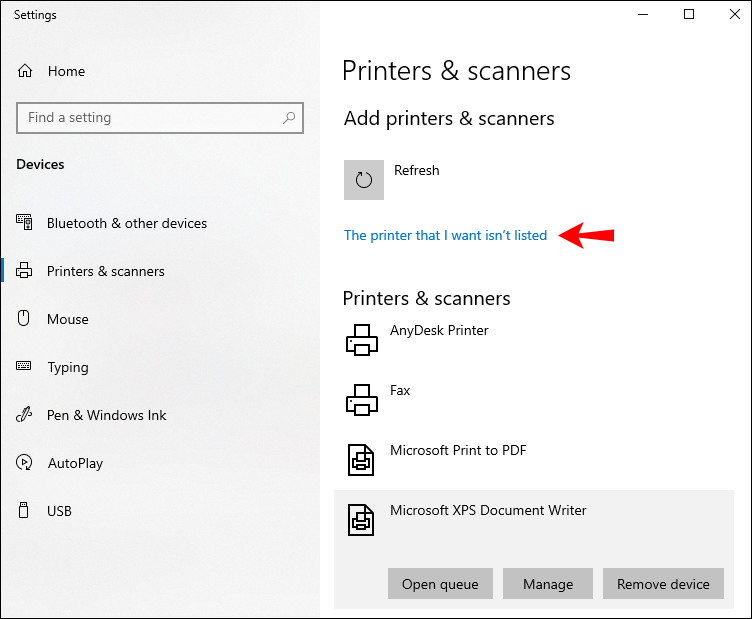Click the USB icon in sidebar
The width and height of the screenshot is (752, 619).
click(24, 510)
